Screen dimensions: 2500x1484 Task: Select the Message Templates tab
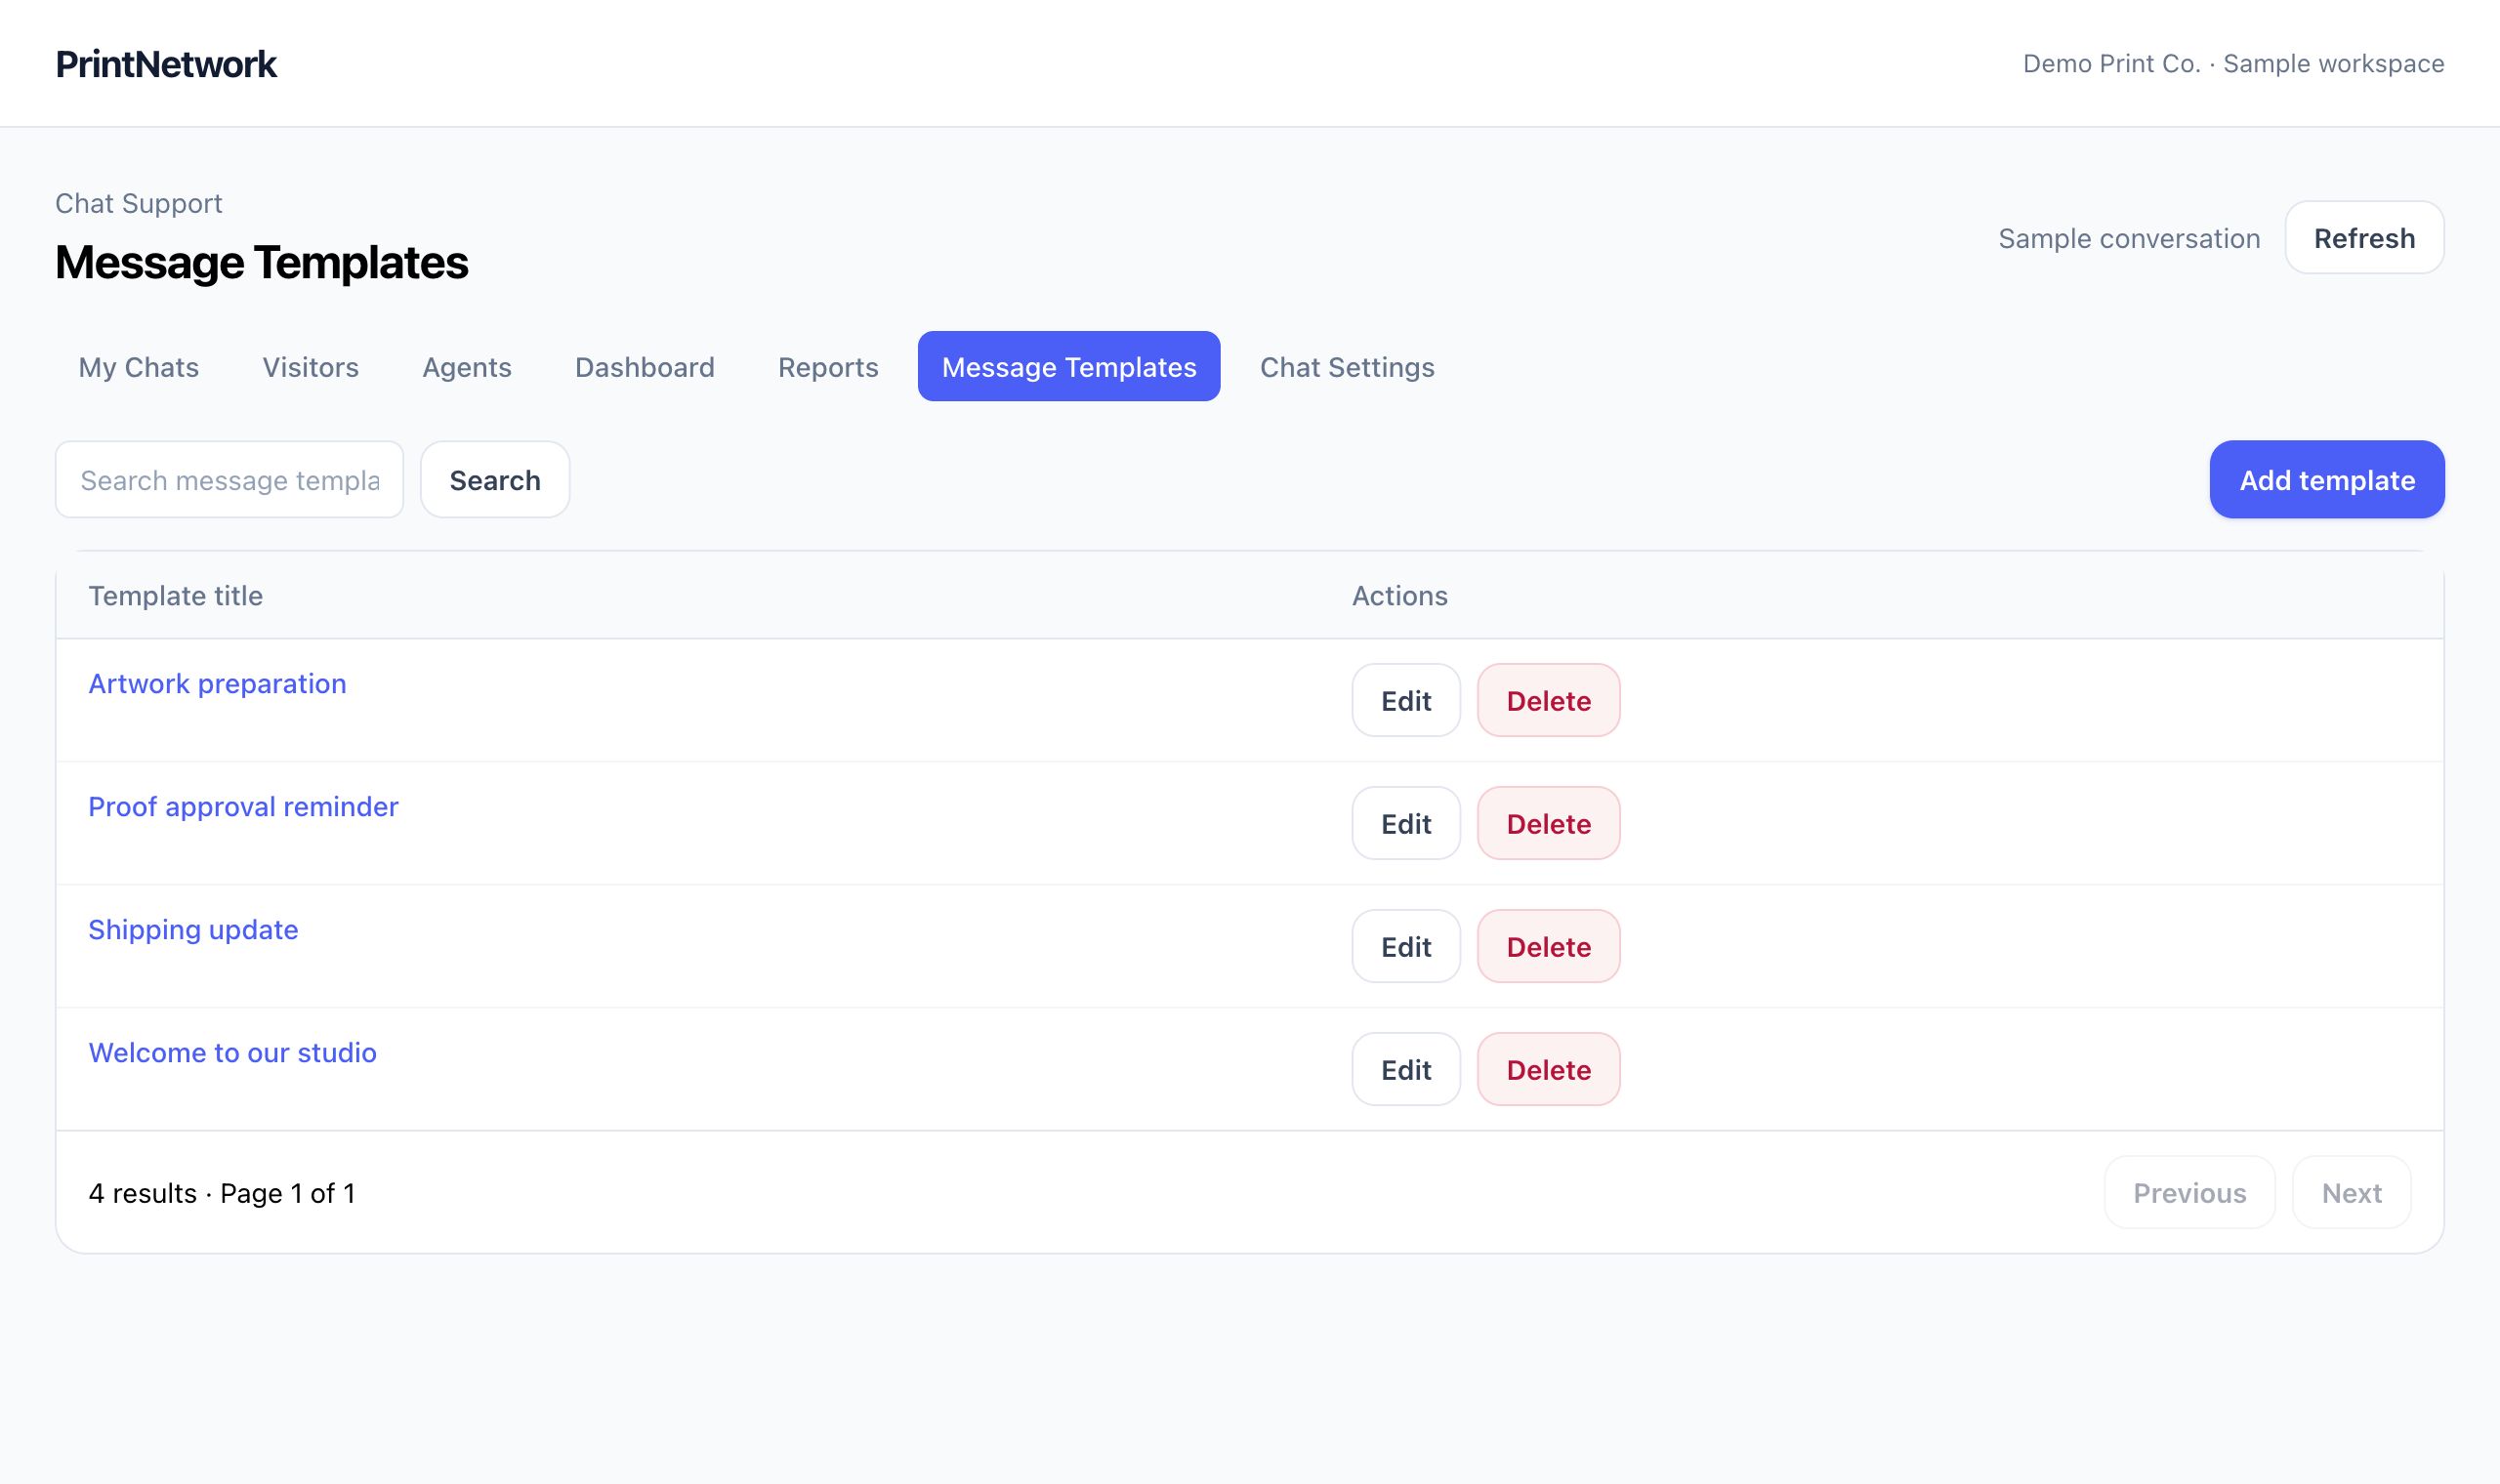1069,367
